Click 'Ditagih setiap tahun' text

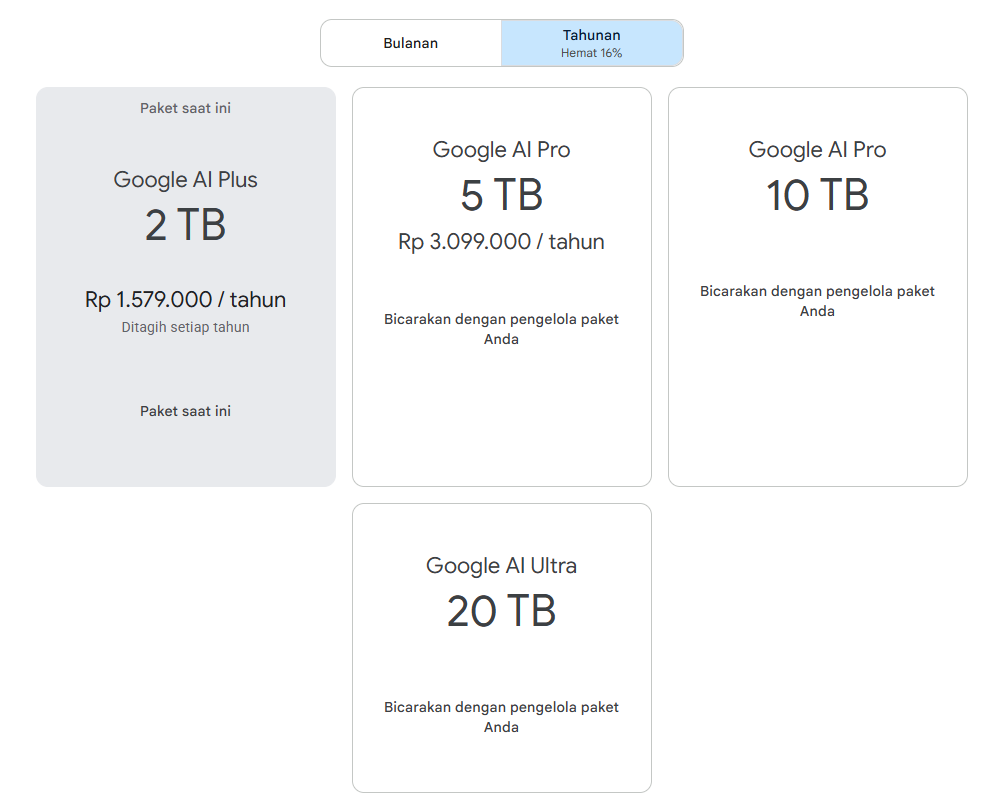coord(186,327)
